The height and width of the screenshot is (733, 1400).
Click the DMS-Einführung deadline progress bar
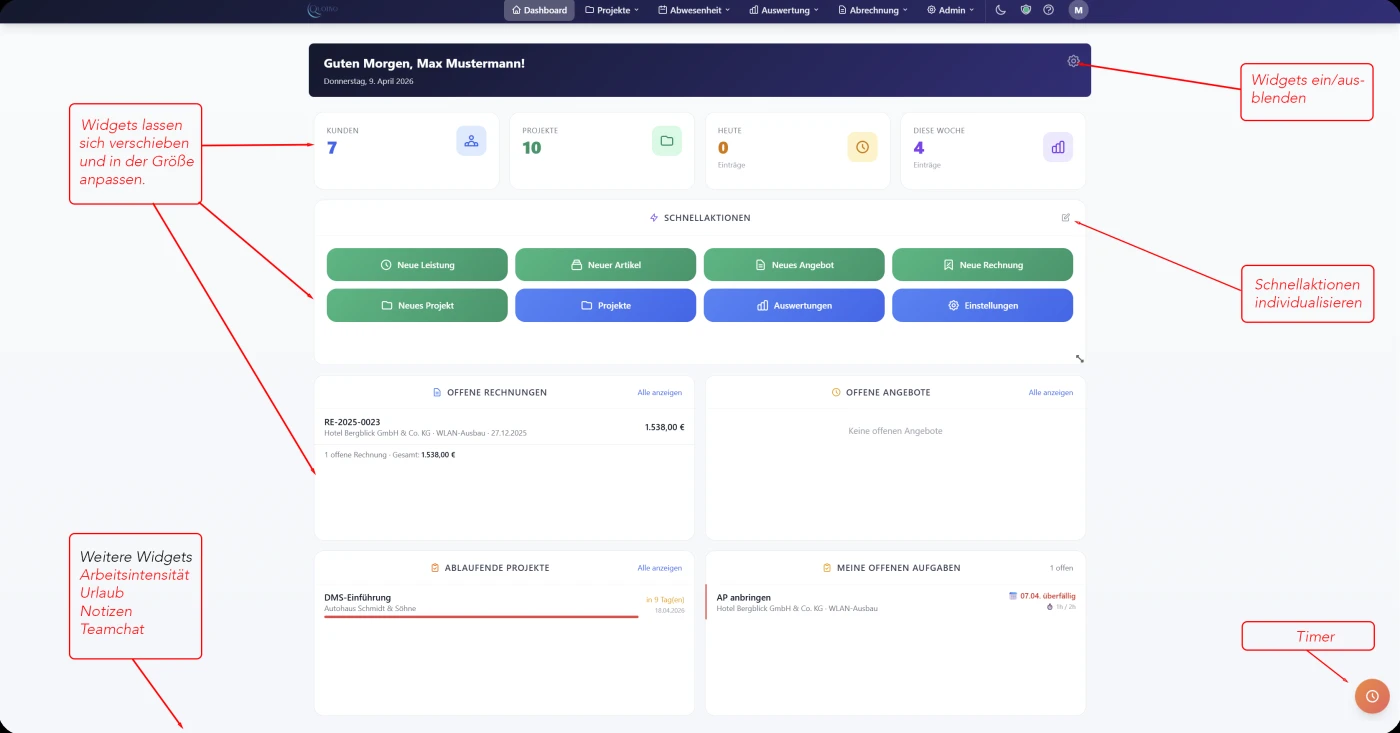click(480, 617)
